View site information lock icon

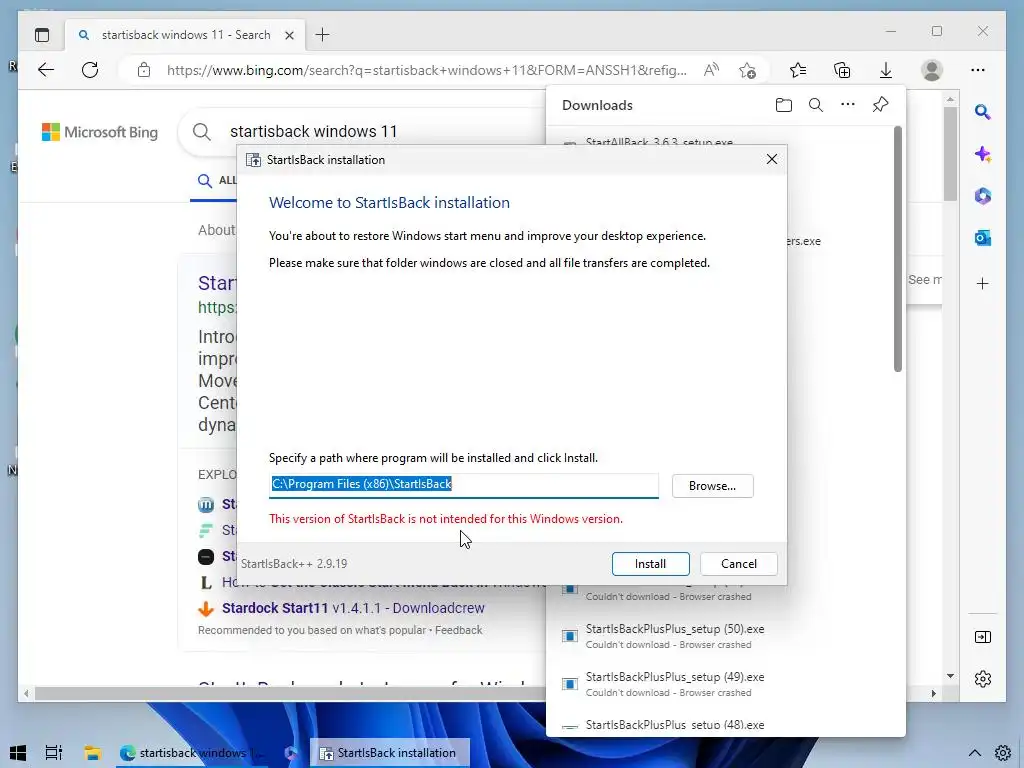coord(144,70)
